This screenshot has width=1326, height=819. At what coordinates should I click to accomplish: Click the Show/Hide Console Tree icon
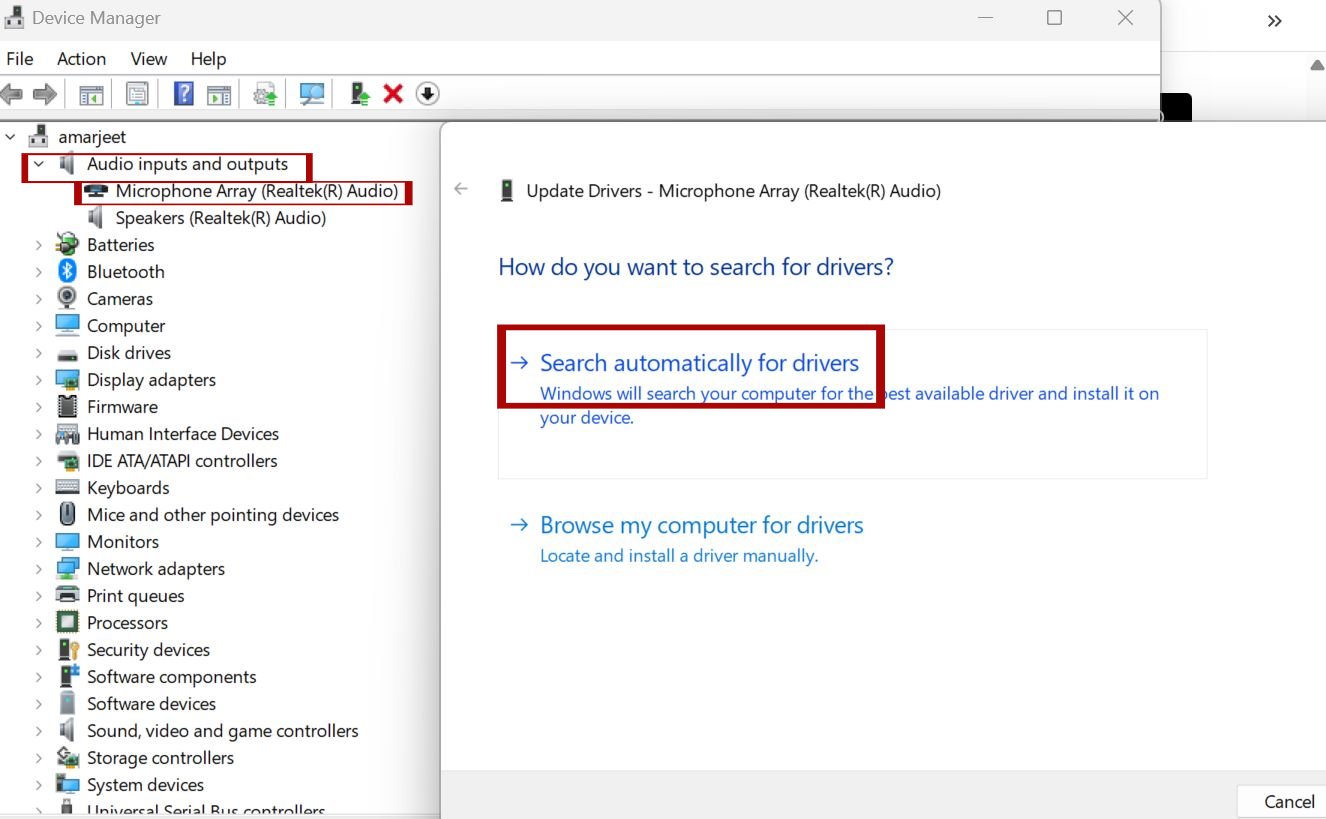(91, 93)
